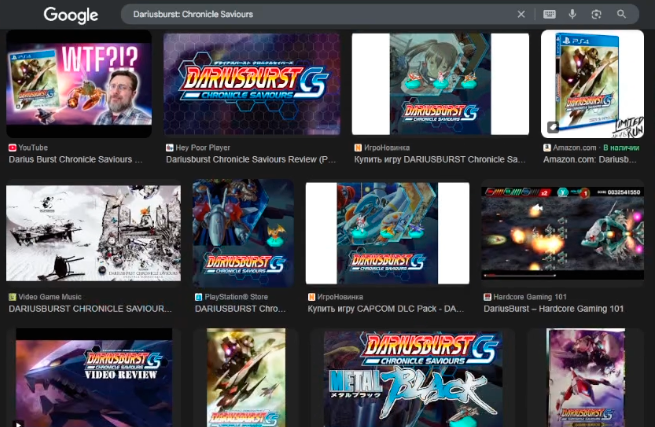Click Video Game Music source favicon

pos(12,297)
